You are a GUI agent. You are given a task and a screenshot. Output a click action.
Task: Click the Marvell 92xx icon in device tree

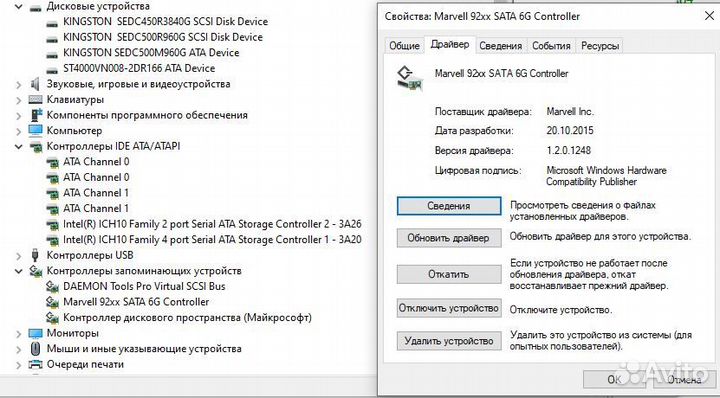click(x=52, y=303)
